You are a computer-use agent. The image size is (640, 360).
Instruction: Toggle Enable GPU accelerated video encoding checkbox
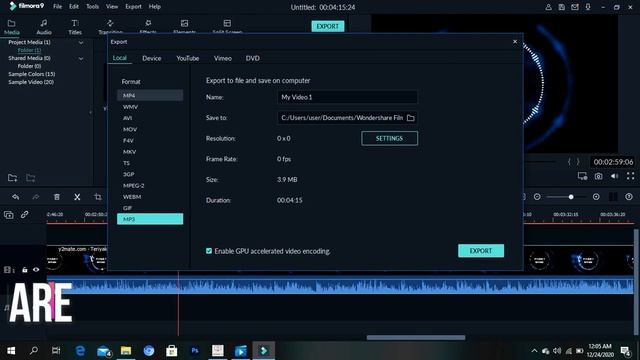click(x=209, y=251)
